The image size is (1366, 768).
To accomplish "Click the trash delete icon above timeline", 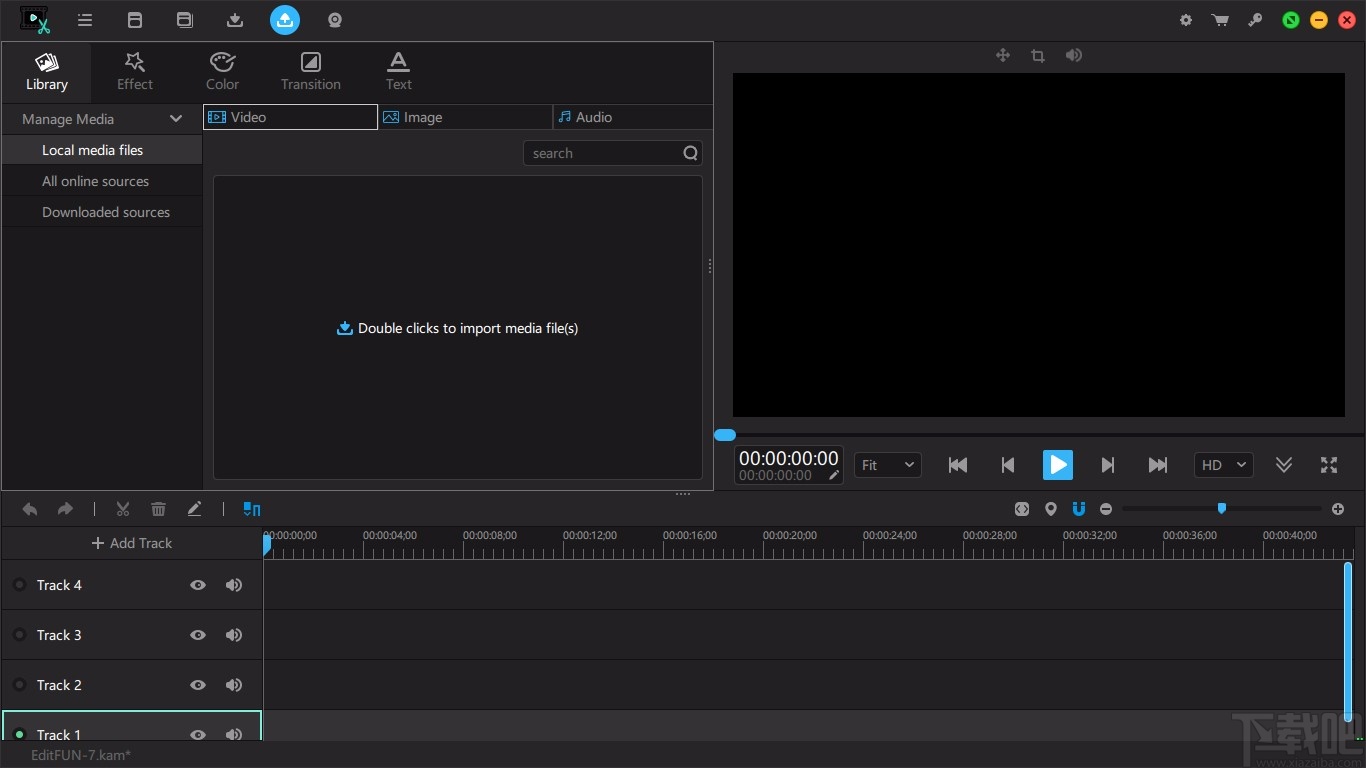I will pyautogui.click(x=158, y=509).
